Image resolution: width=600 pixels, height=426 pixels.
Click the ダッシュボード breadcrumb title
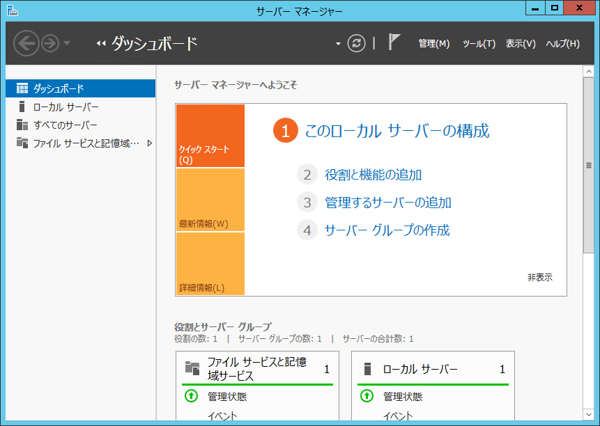tap(155, 44)
